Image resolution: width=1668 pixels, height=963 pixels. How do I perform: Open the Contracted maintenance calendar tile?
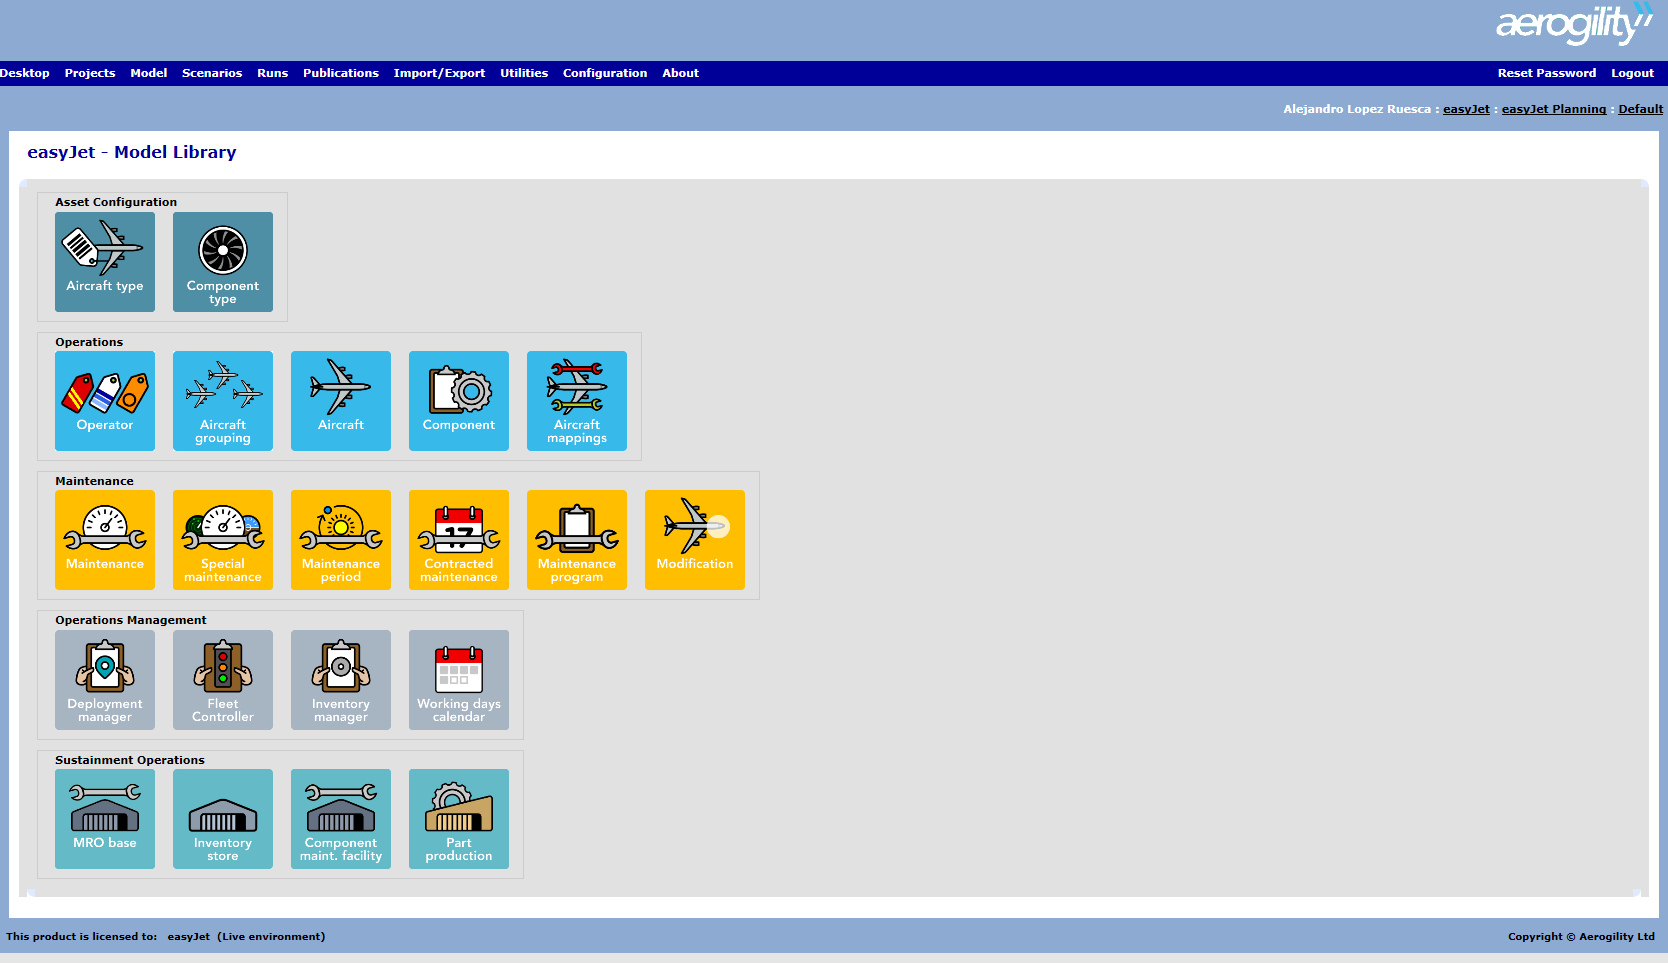point(459,539)
